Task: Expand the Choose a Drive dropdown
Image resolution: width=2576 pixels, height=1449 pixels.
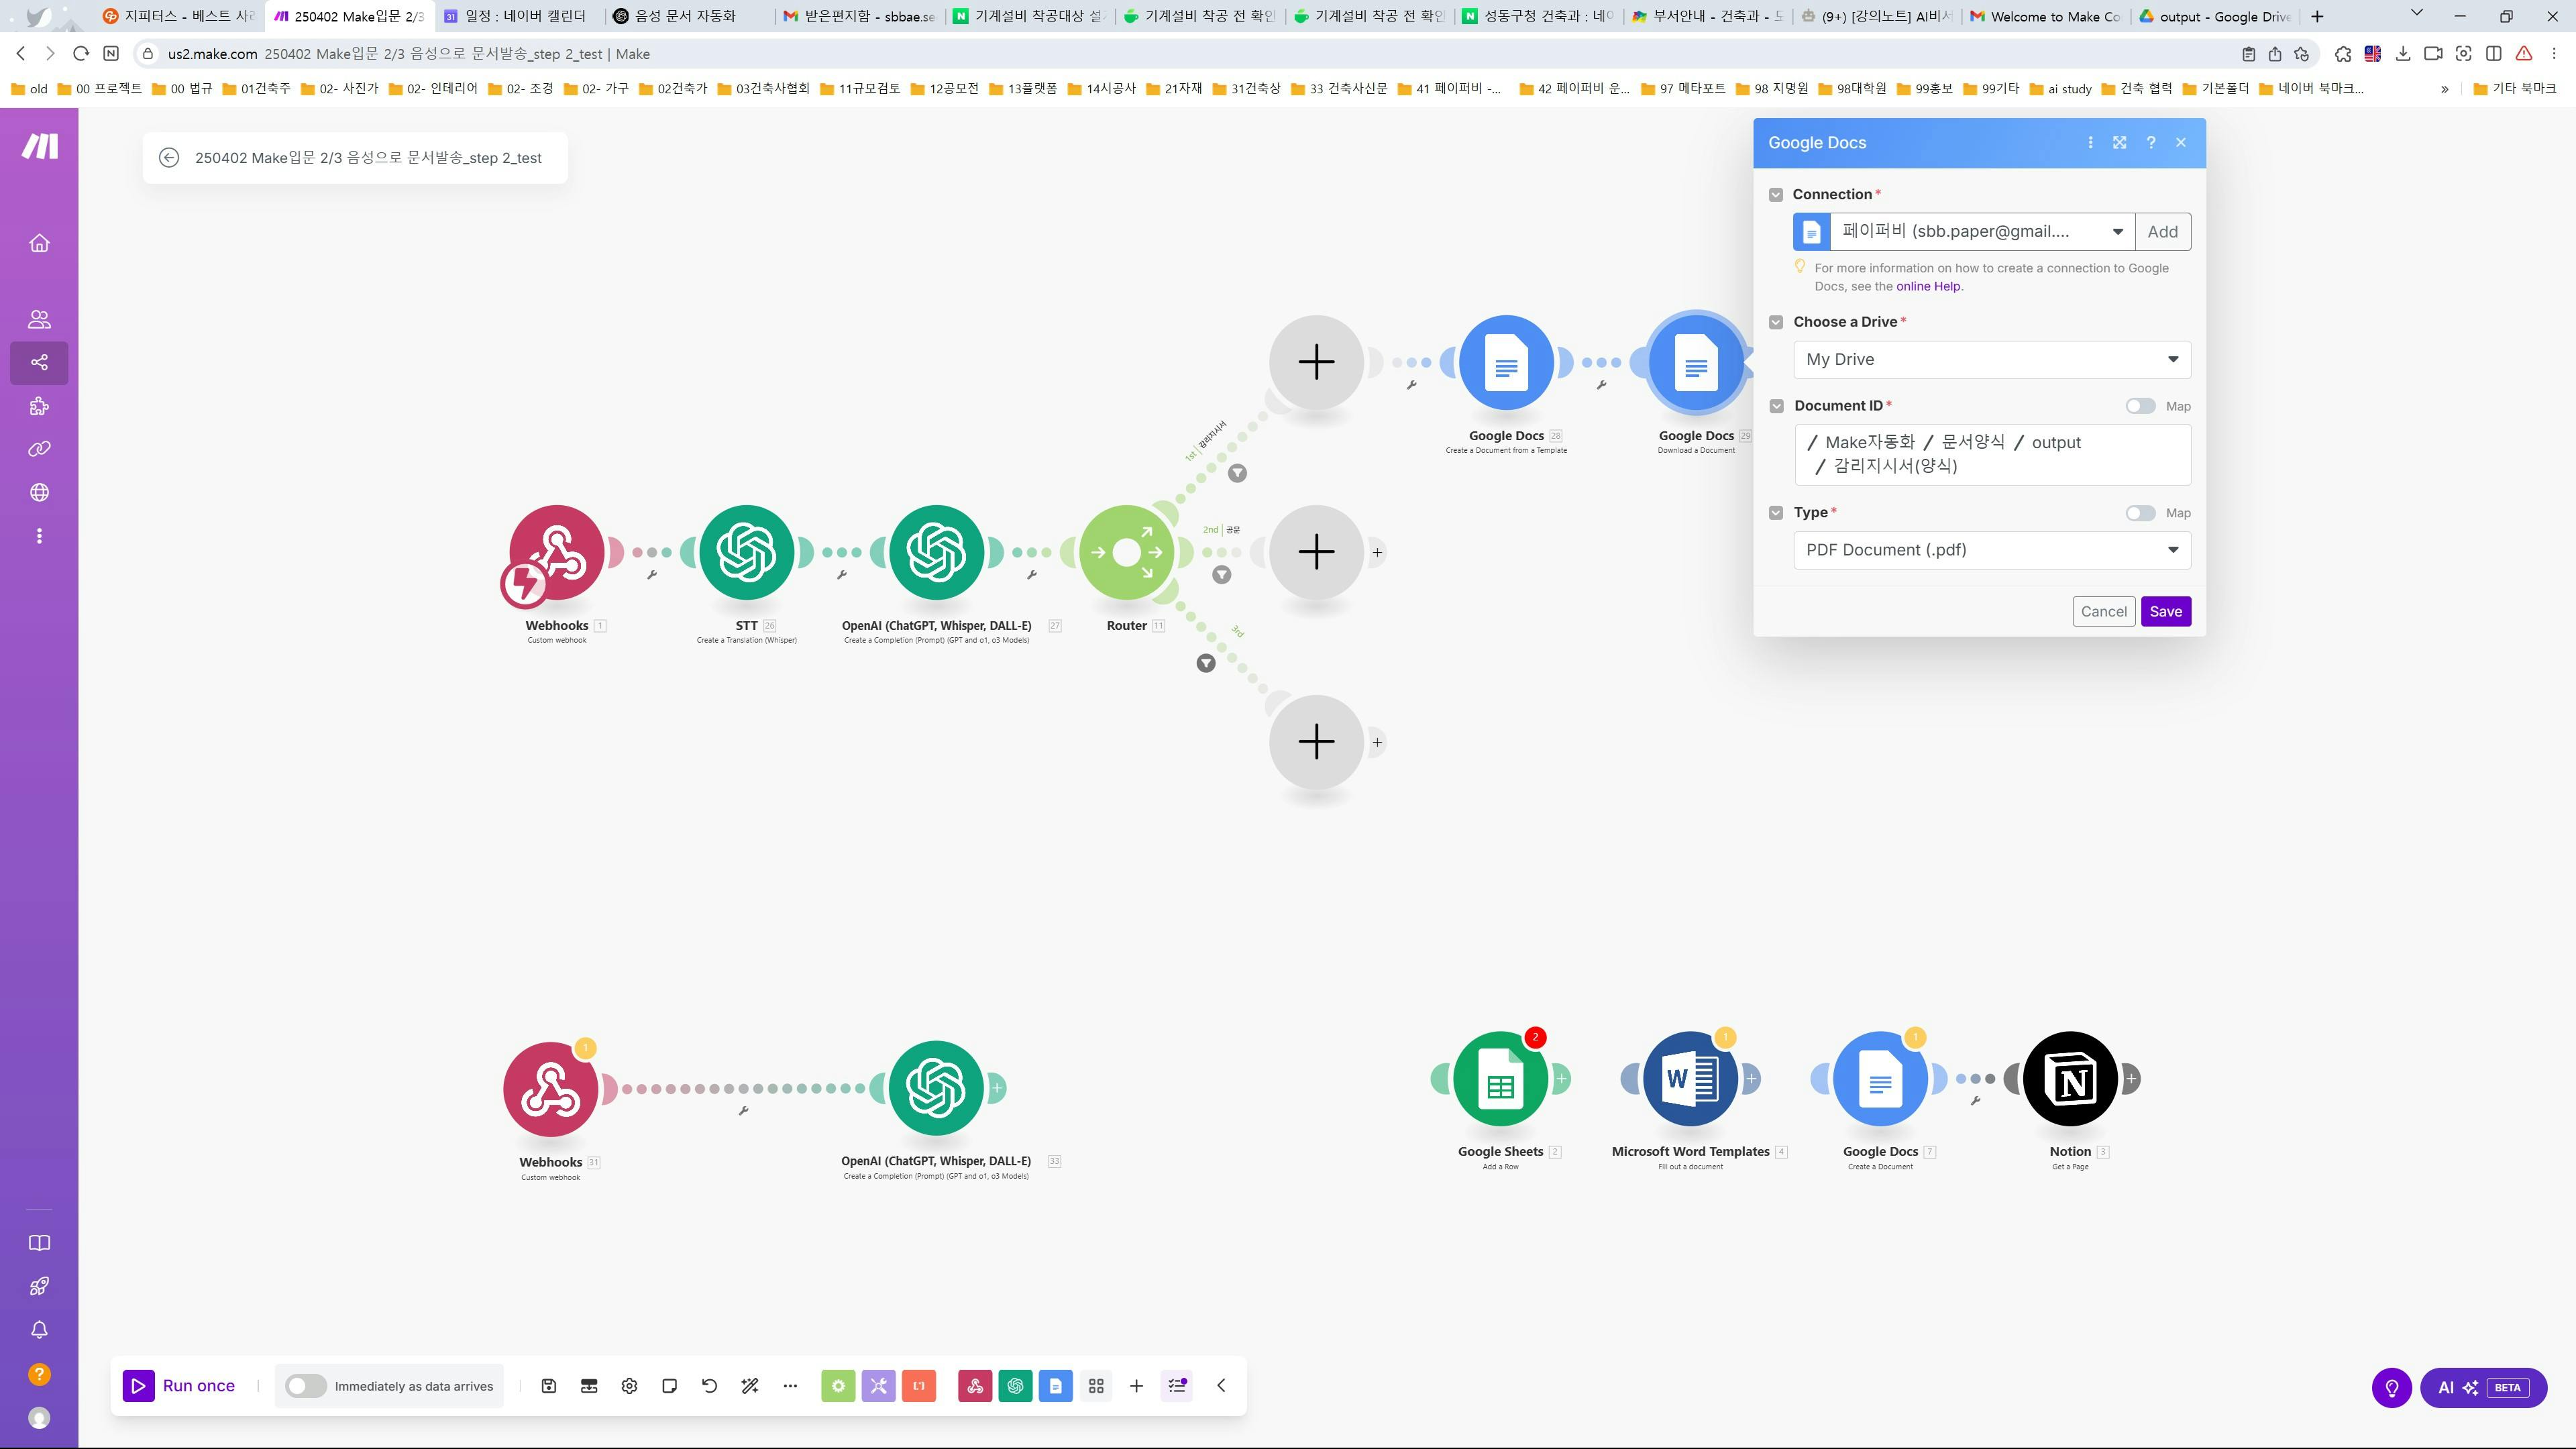Action: [1991, 360]
